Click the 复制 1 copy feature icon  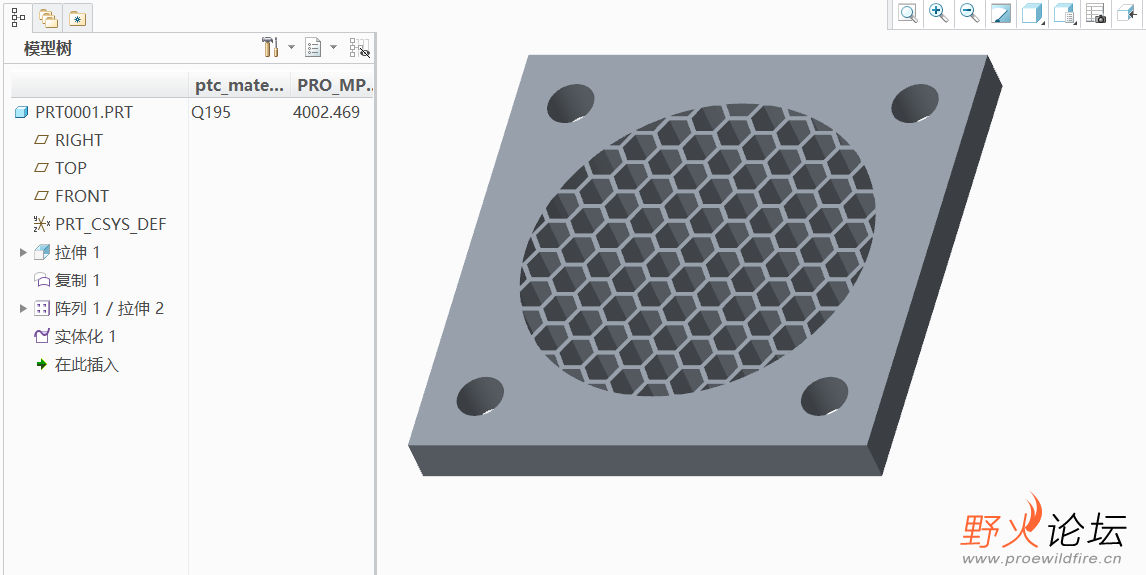pos(42,281)
